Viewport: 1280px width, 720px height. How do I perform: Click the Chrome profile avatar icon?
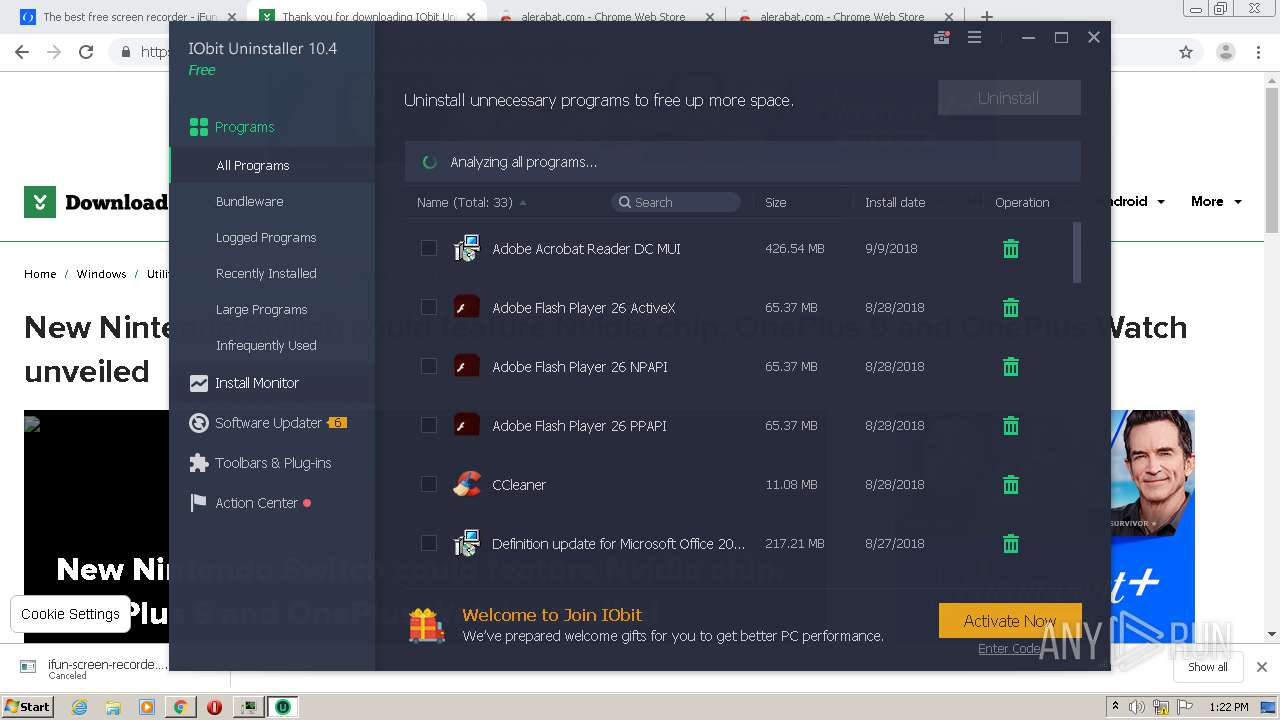(1225, 52)
